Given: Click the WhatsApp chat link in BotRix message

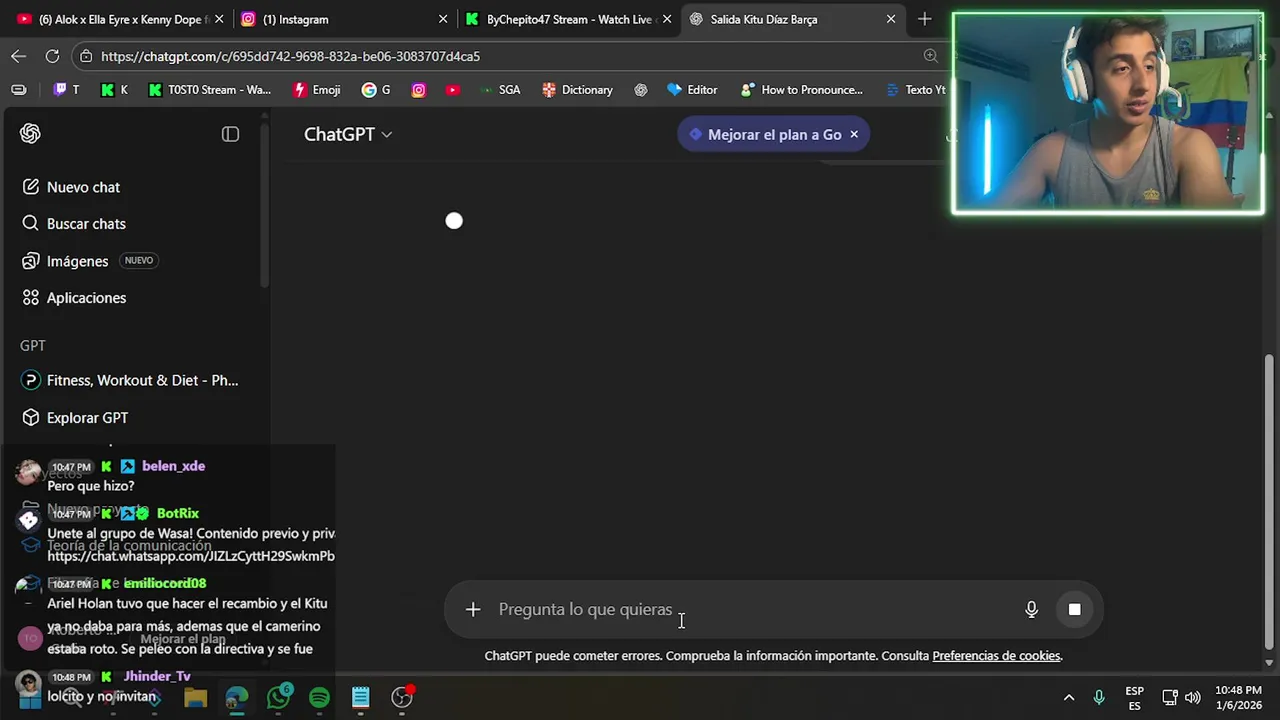Looking at the screenshot, I should click(191, 556).
